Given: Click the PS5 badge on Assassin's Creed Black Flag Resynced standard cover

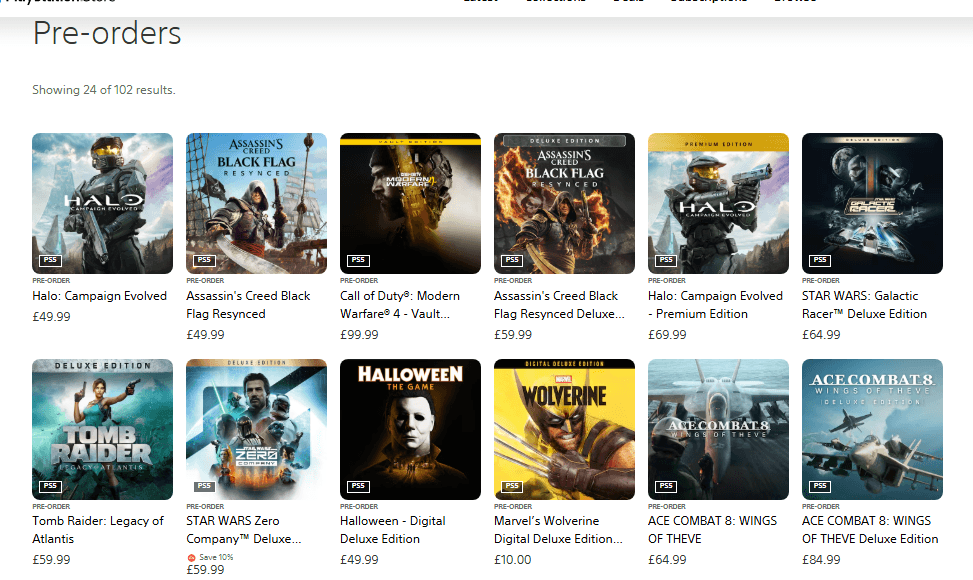Looking at the screenshot, I should tap(204, 261).
